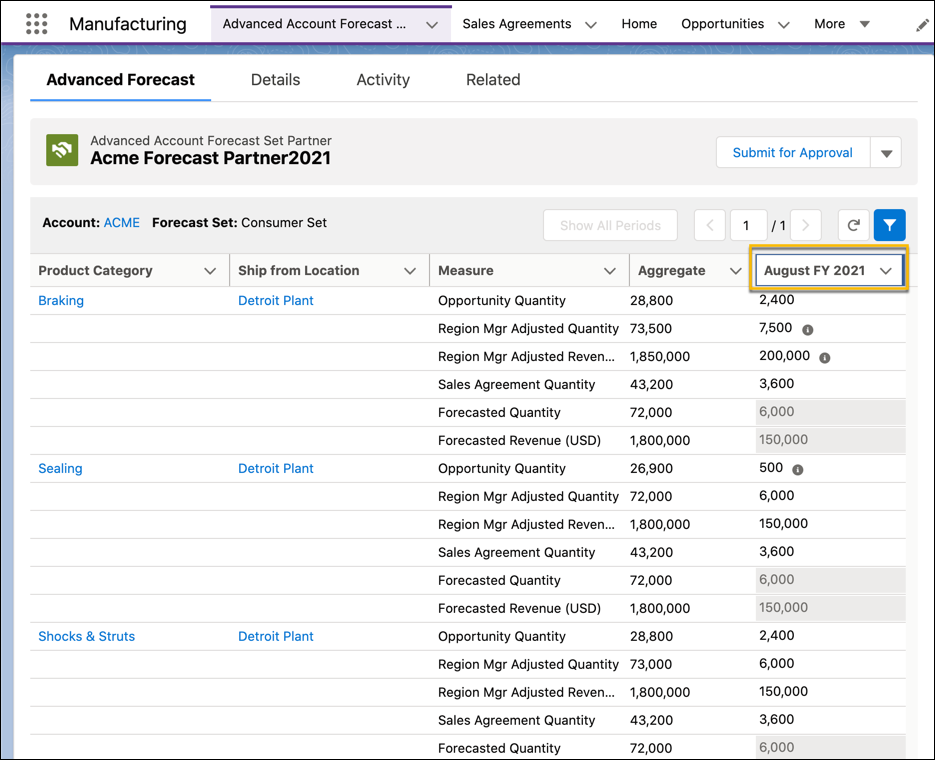Click the info icon beside 200,000
The height and width of the screenshot is (760, 935).
(x=825, y=357)
